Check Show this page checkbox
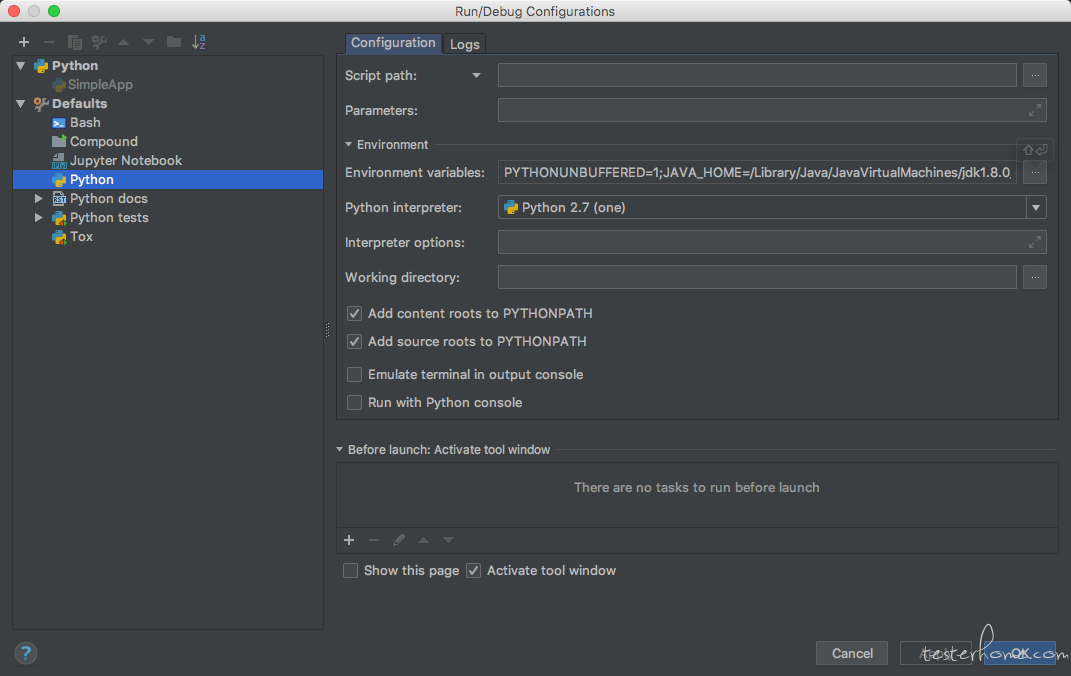Screen dimensions: 1071x676 [x=350, y=570]
